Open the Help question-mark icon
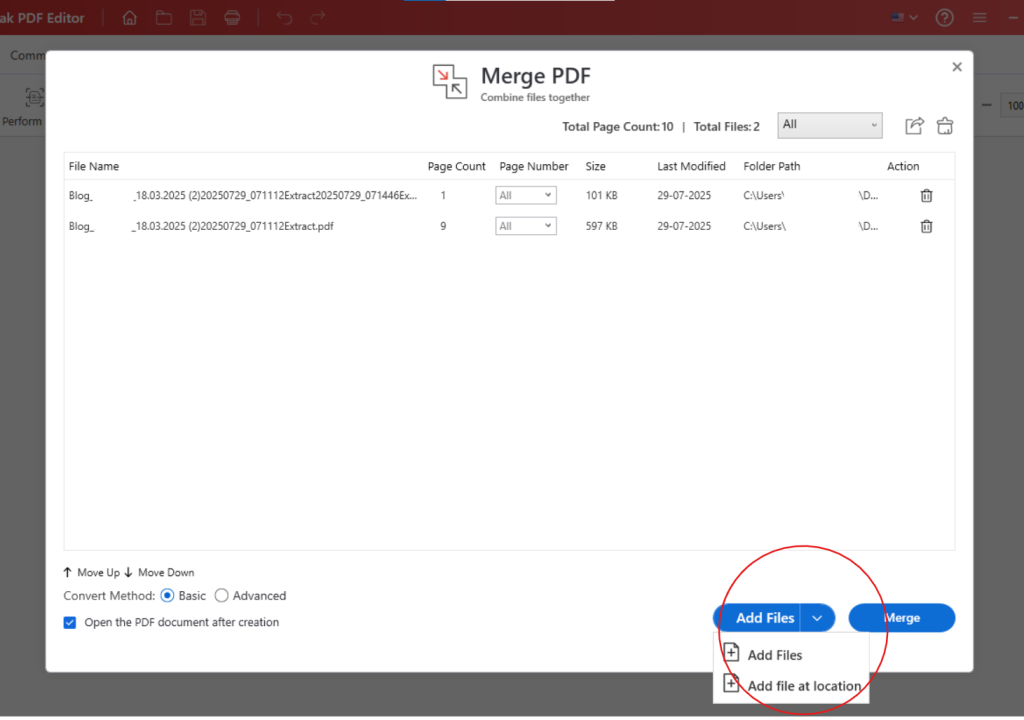Viewport: 1024px width, 720px height. click(943, 17)
